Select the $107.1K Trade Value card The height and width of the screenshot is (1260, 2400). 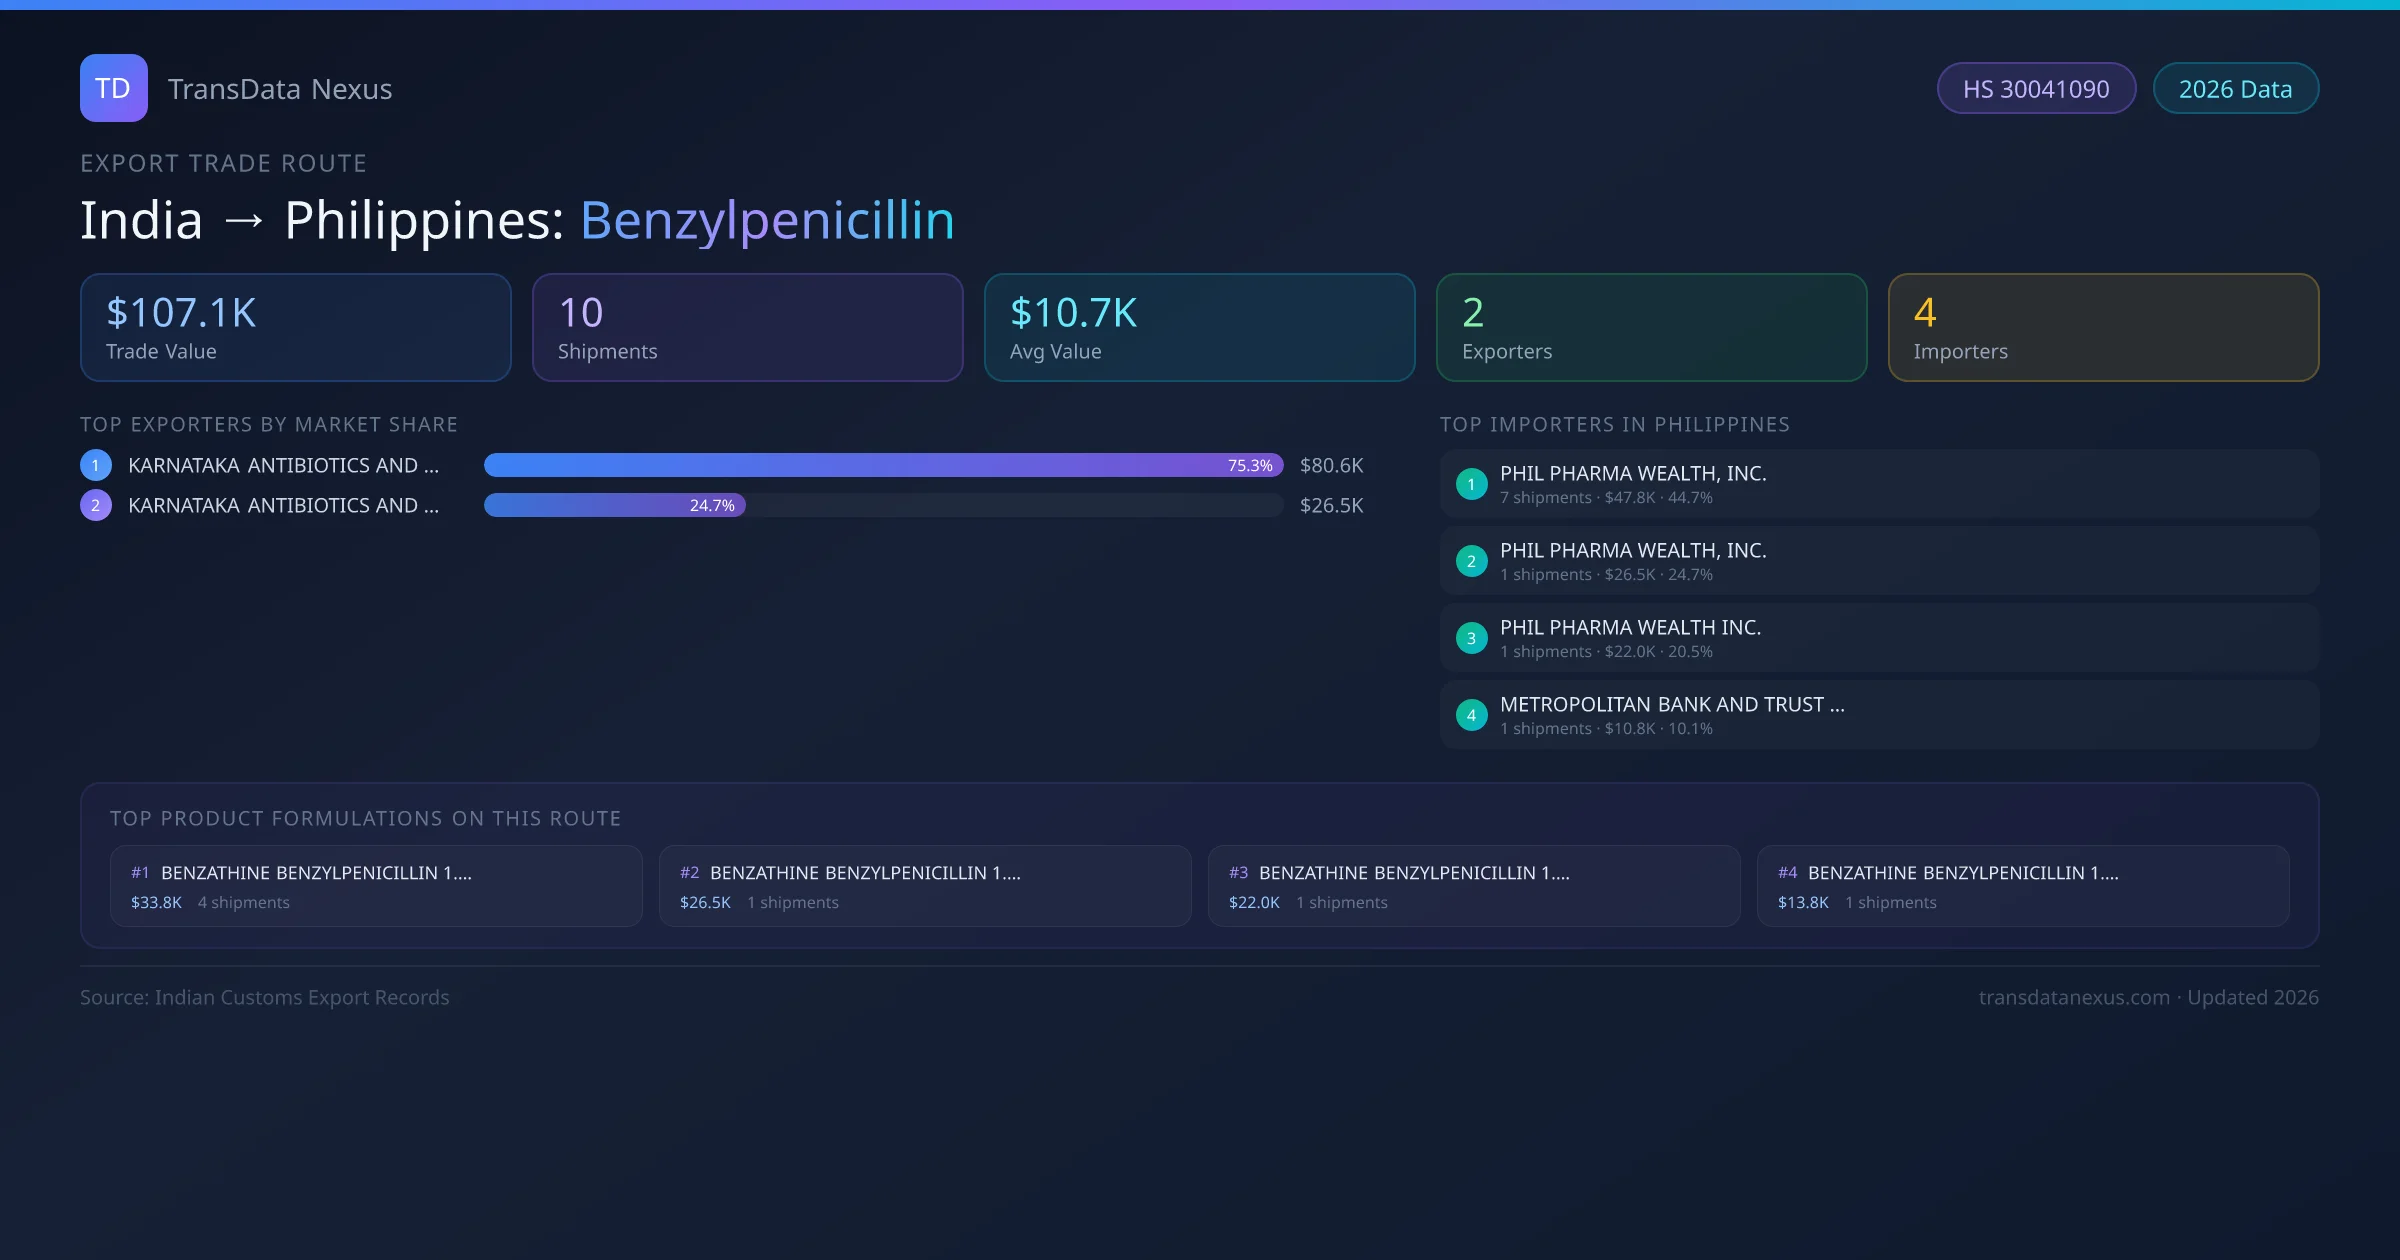(x=295, y=327)
